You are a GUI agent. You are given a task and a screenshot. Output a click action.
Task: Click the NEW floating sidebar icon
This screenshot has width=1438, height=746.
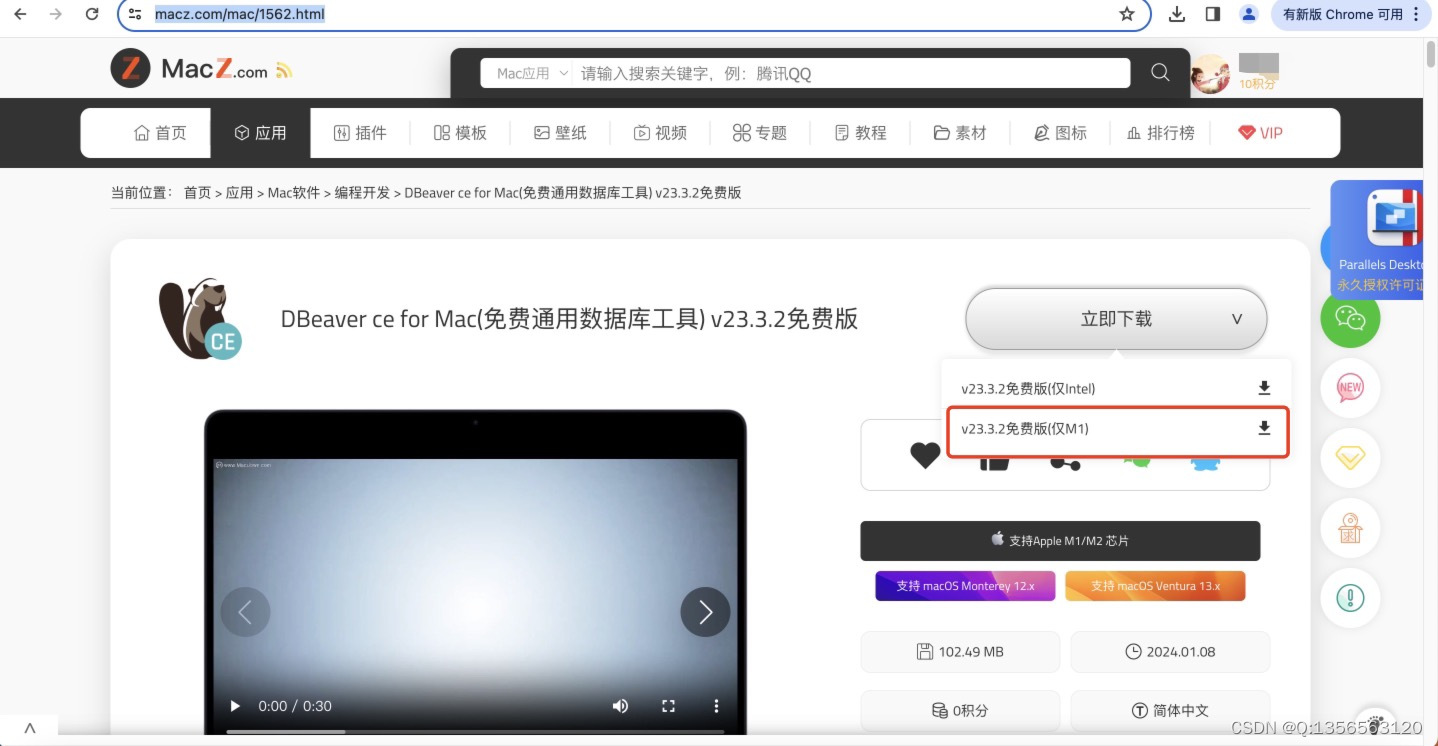click(1350, 388)
